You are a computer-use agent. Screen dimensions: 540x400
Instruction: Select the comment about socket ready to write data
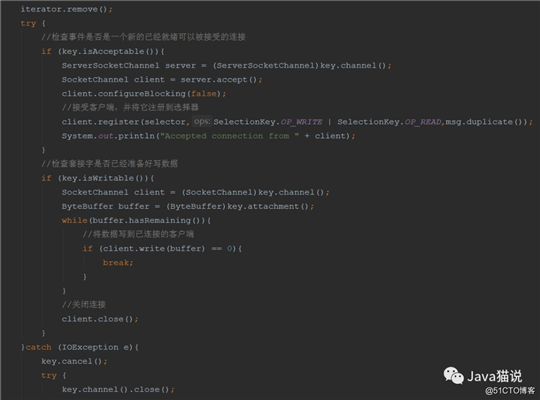pyautogui.click(x=110, y=164)
